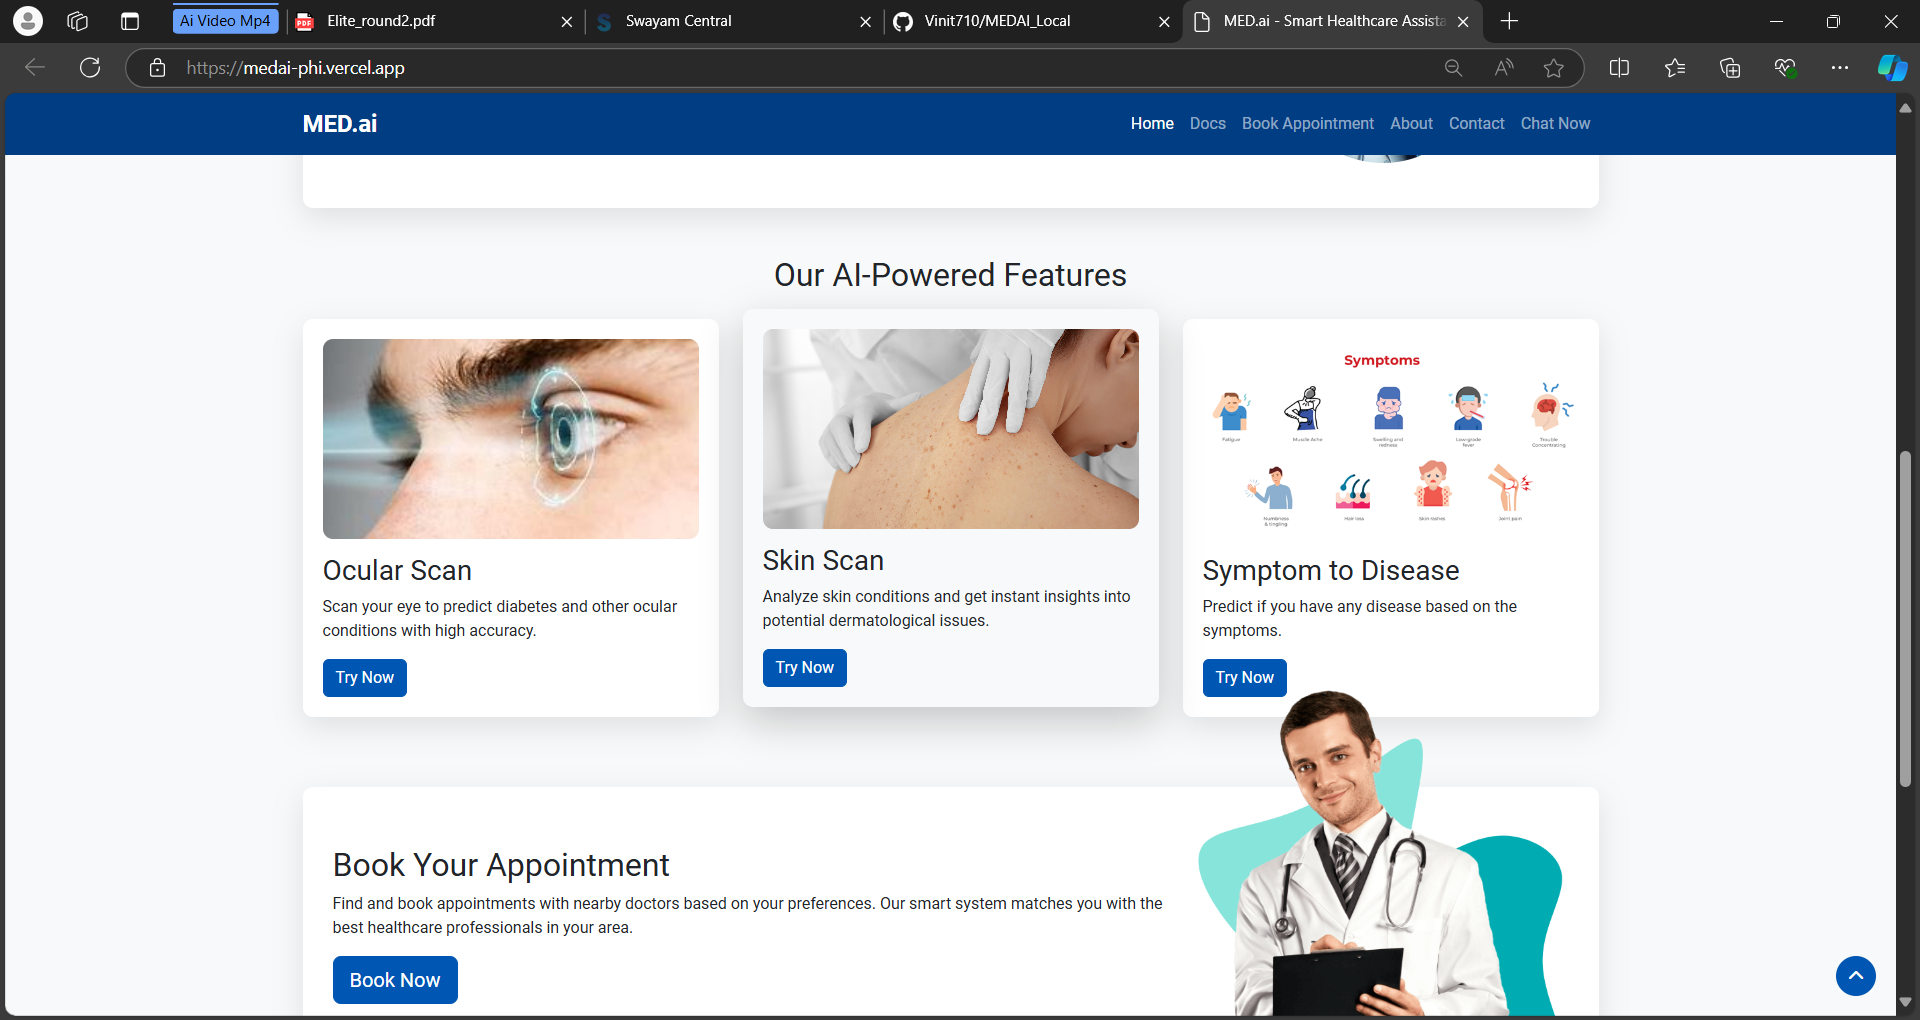Screen dimensions: 1920x1020
Task: Switch to the Ai Video Mp4 tab
Action: tap(225, 21)
